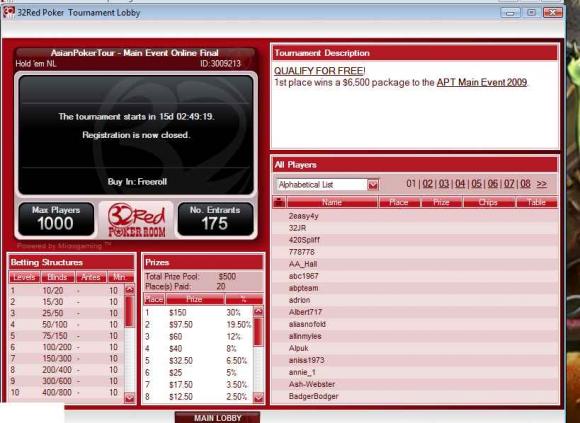This screenshot has width=580, height=423.
Task: Open the QUALIFY FOR FREE! link
Action: pyautogui.click(x=320, y=71)
